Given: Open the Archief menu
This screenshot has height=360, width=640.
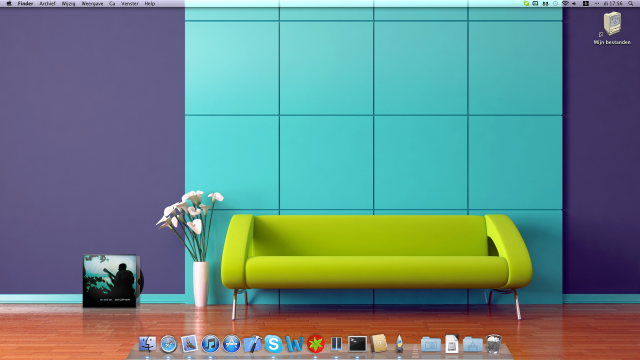Looking at the screenshot, I should tap(47, 4).
